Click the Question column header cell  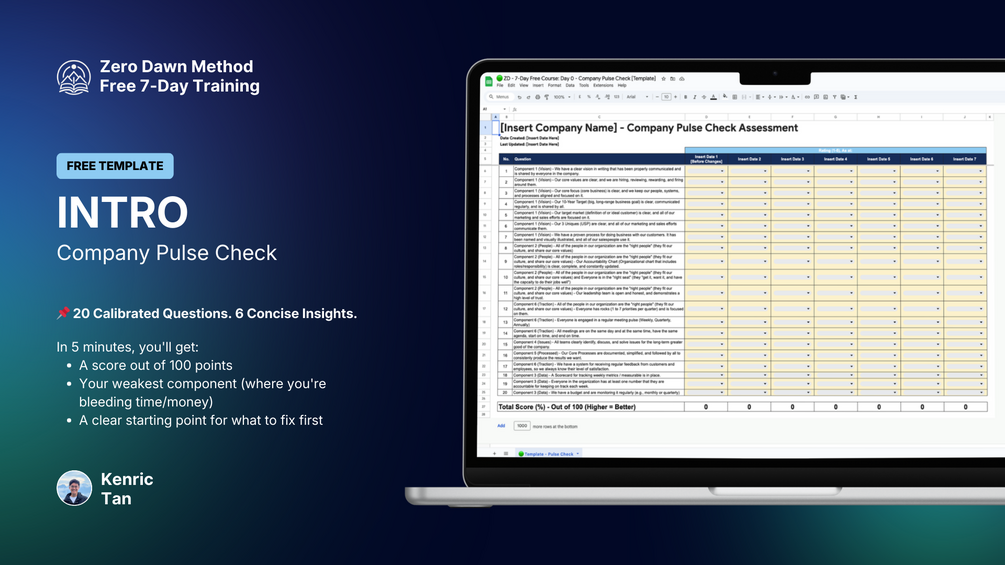pyautogui.click(x=598, y=159)
